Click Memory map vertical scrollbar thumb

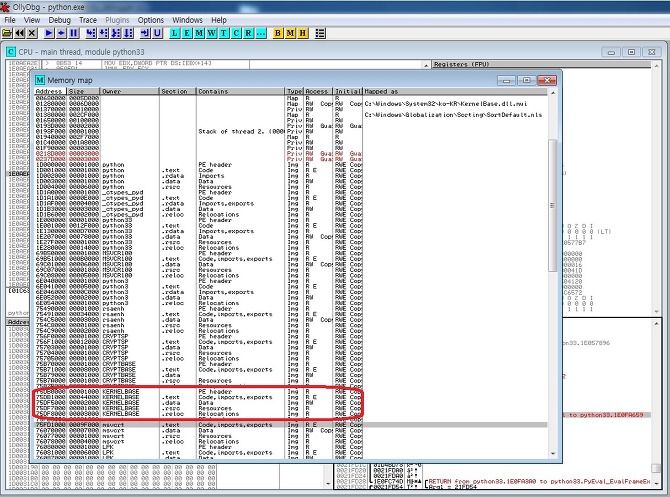(552, 205)
